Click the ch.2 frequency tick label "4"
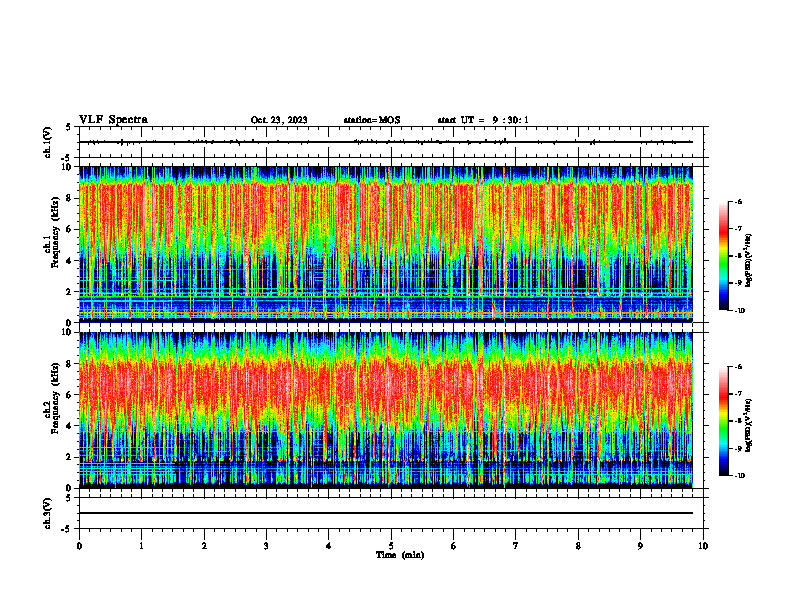This screenshot has height=612, width=792. tap(70, 426)
